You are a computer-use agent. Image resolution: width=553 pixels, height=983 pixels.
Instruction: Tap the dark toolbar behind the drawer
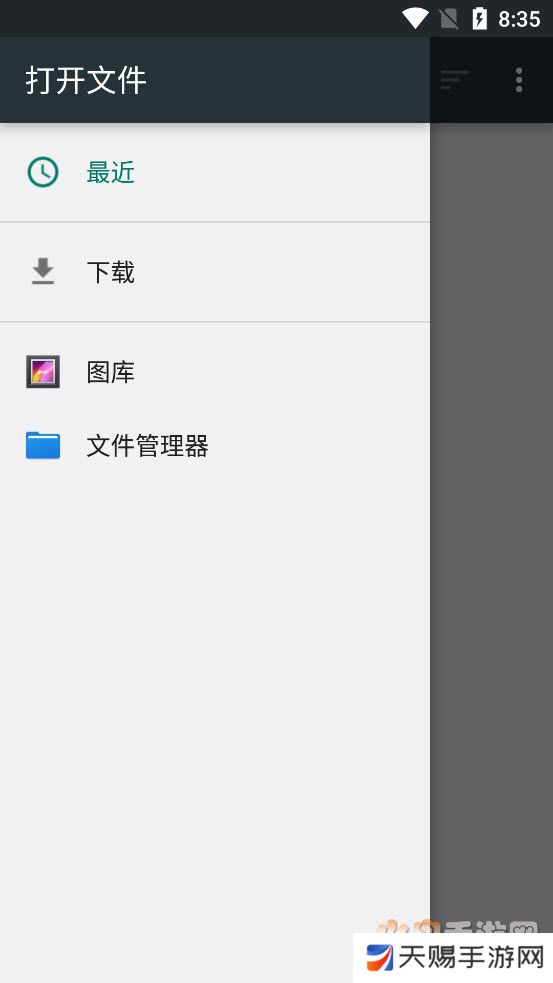pos(492,80)
